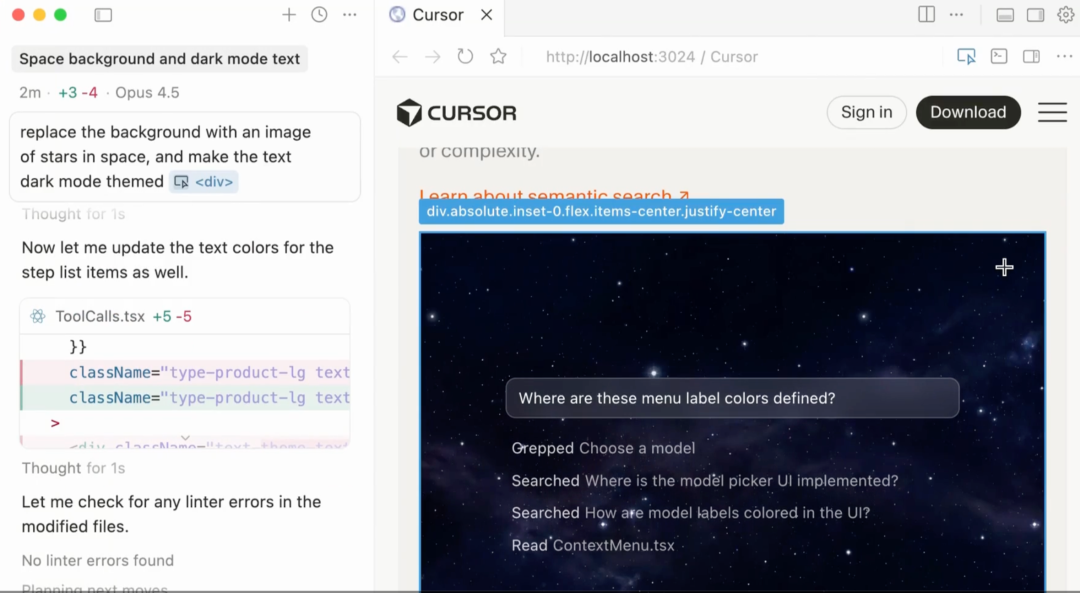The image size is (1080, 593).
Task: Click the Sign in button
Action: coord(866,112)
